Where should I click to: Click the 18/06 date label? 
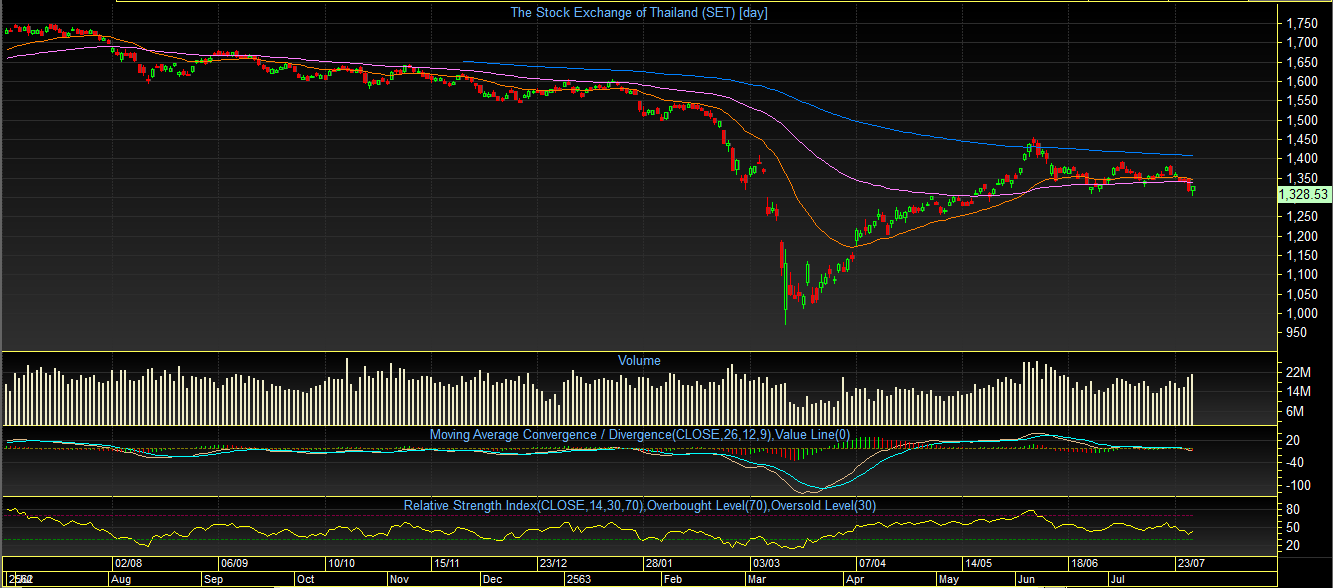coord(1084,563)
